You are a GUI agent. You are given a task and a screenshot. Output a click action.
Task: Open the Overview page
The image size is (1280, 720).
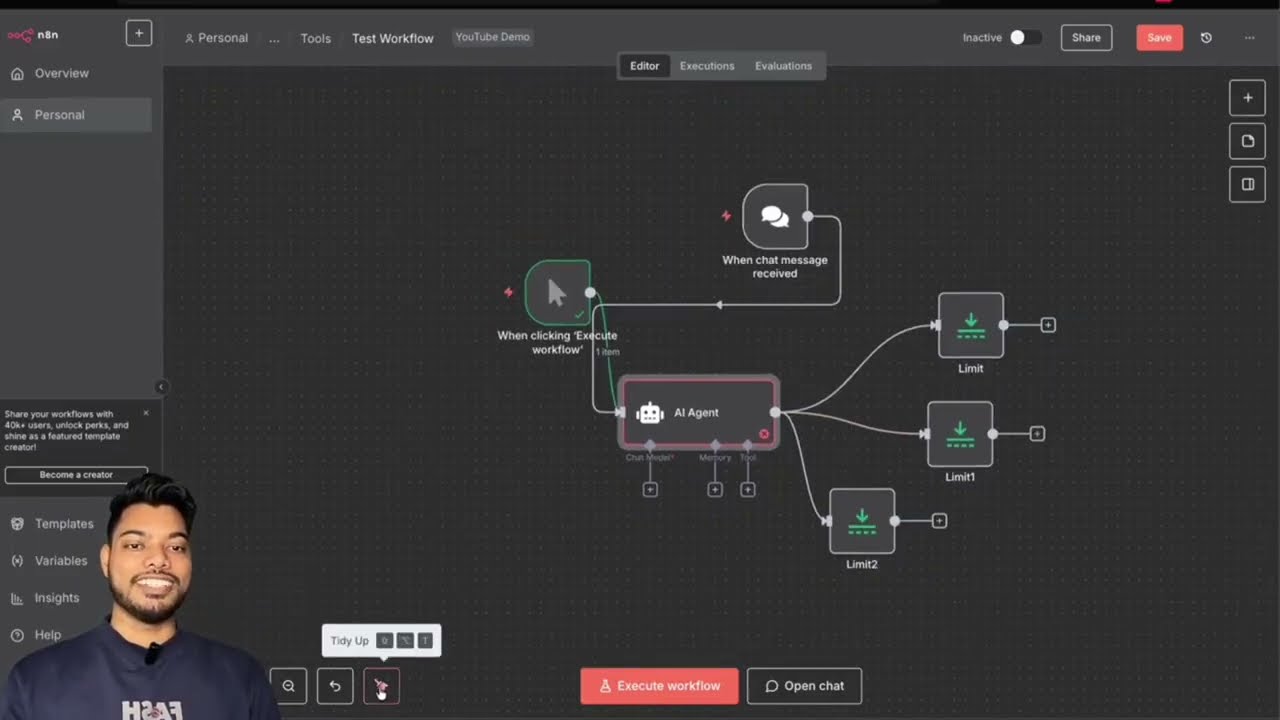pyautogui.click(x=61, y=73)
